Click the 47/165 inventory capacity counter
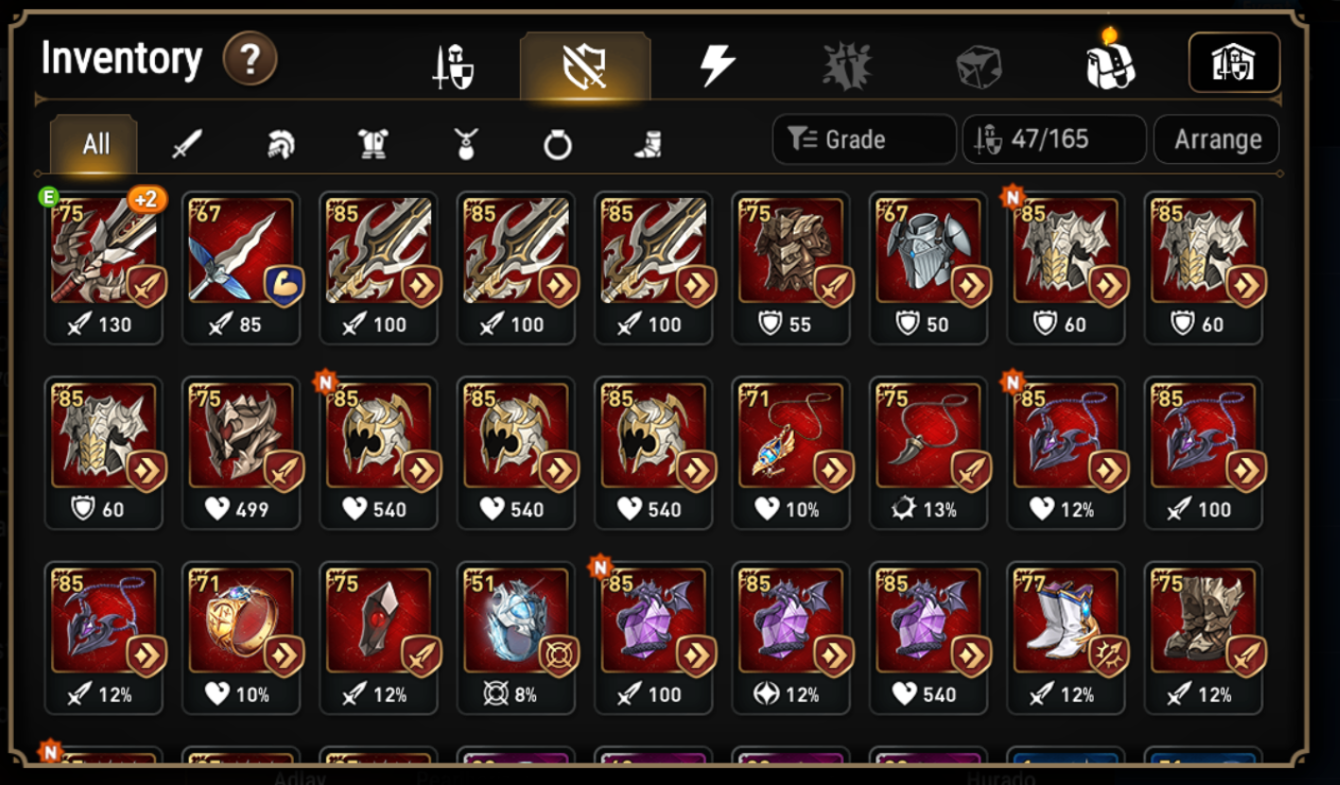 1054,139
